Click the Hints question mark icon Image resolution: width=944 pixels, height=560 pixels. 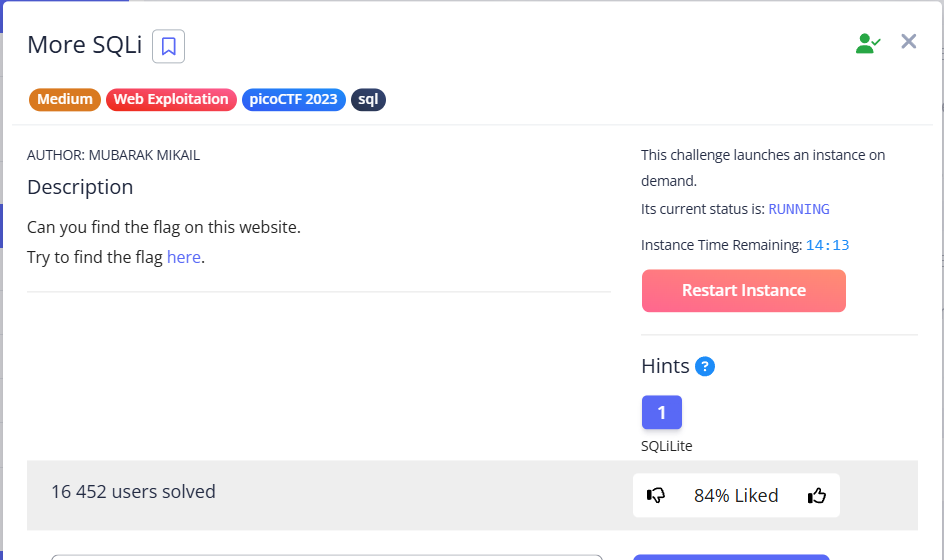click(x=705, y=366)
